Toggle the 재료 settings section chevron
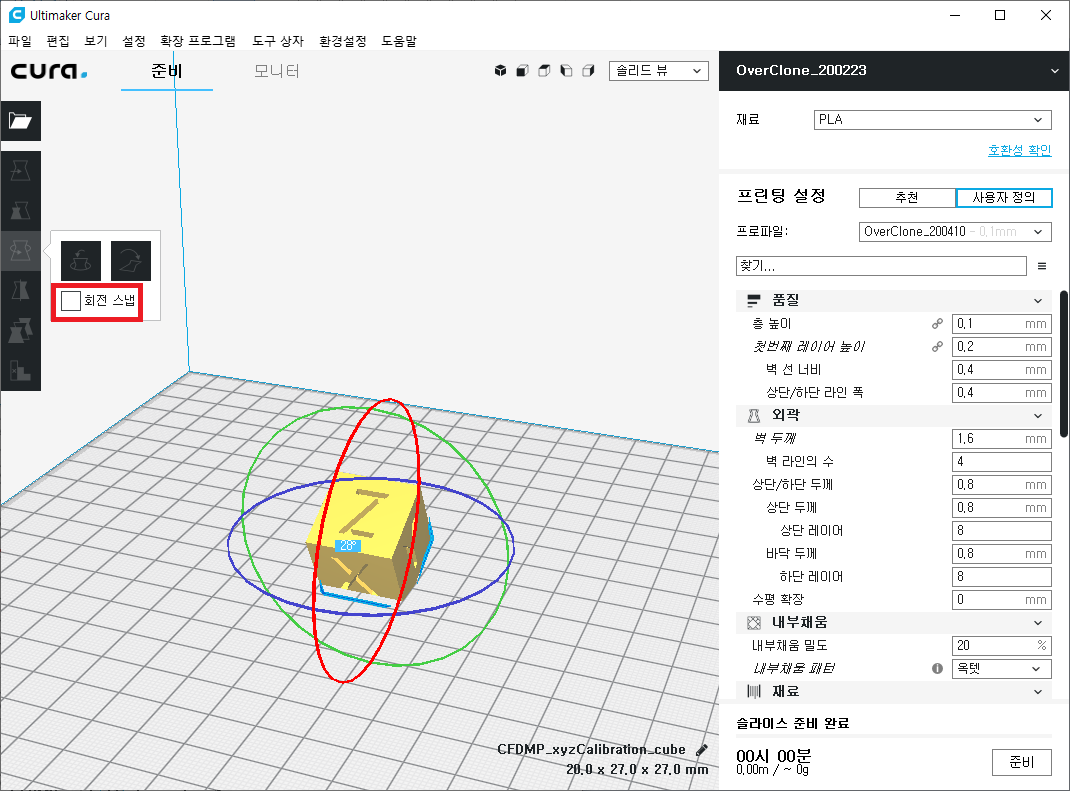The image size is (1070, 791). click(1038, 692)
